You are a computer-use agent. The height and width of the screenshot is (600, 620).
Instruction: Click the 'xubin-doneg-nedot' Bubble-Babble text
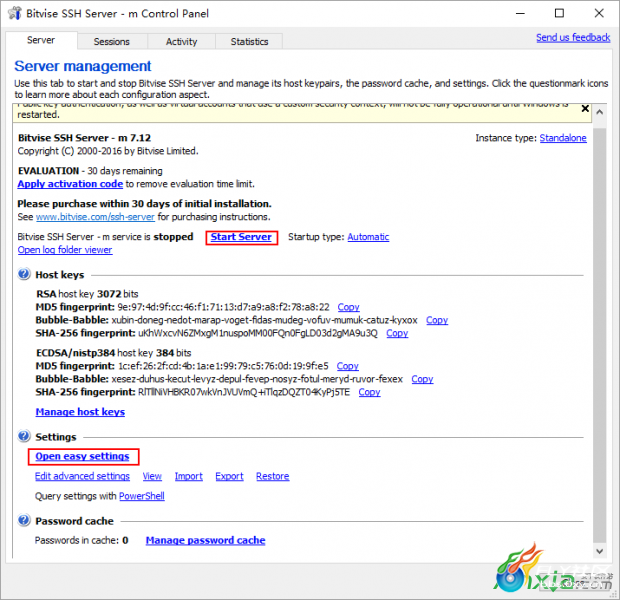pos(265,320)
